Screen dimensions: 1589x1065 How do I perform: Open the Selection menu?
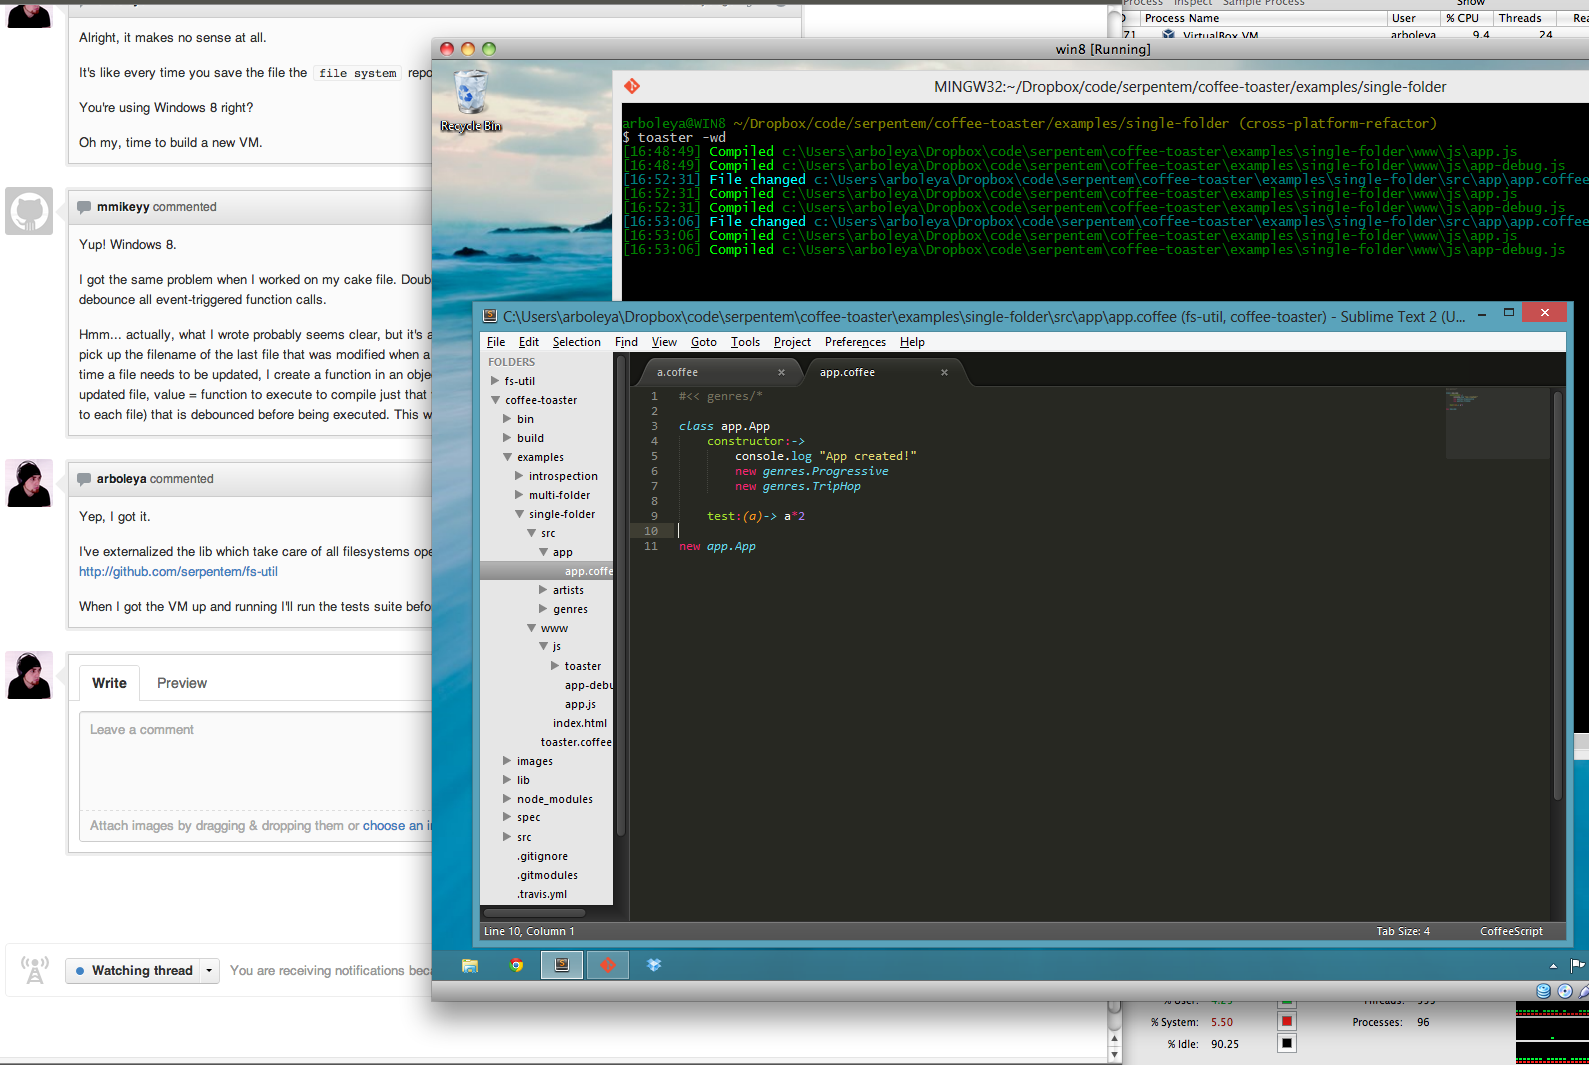(x=577, y=342)
